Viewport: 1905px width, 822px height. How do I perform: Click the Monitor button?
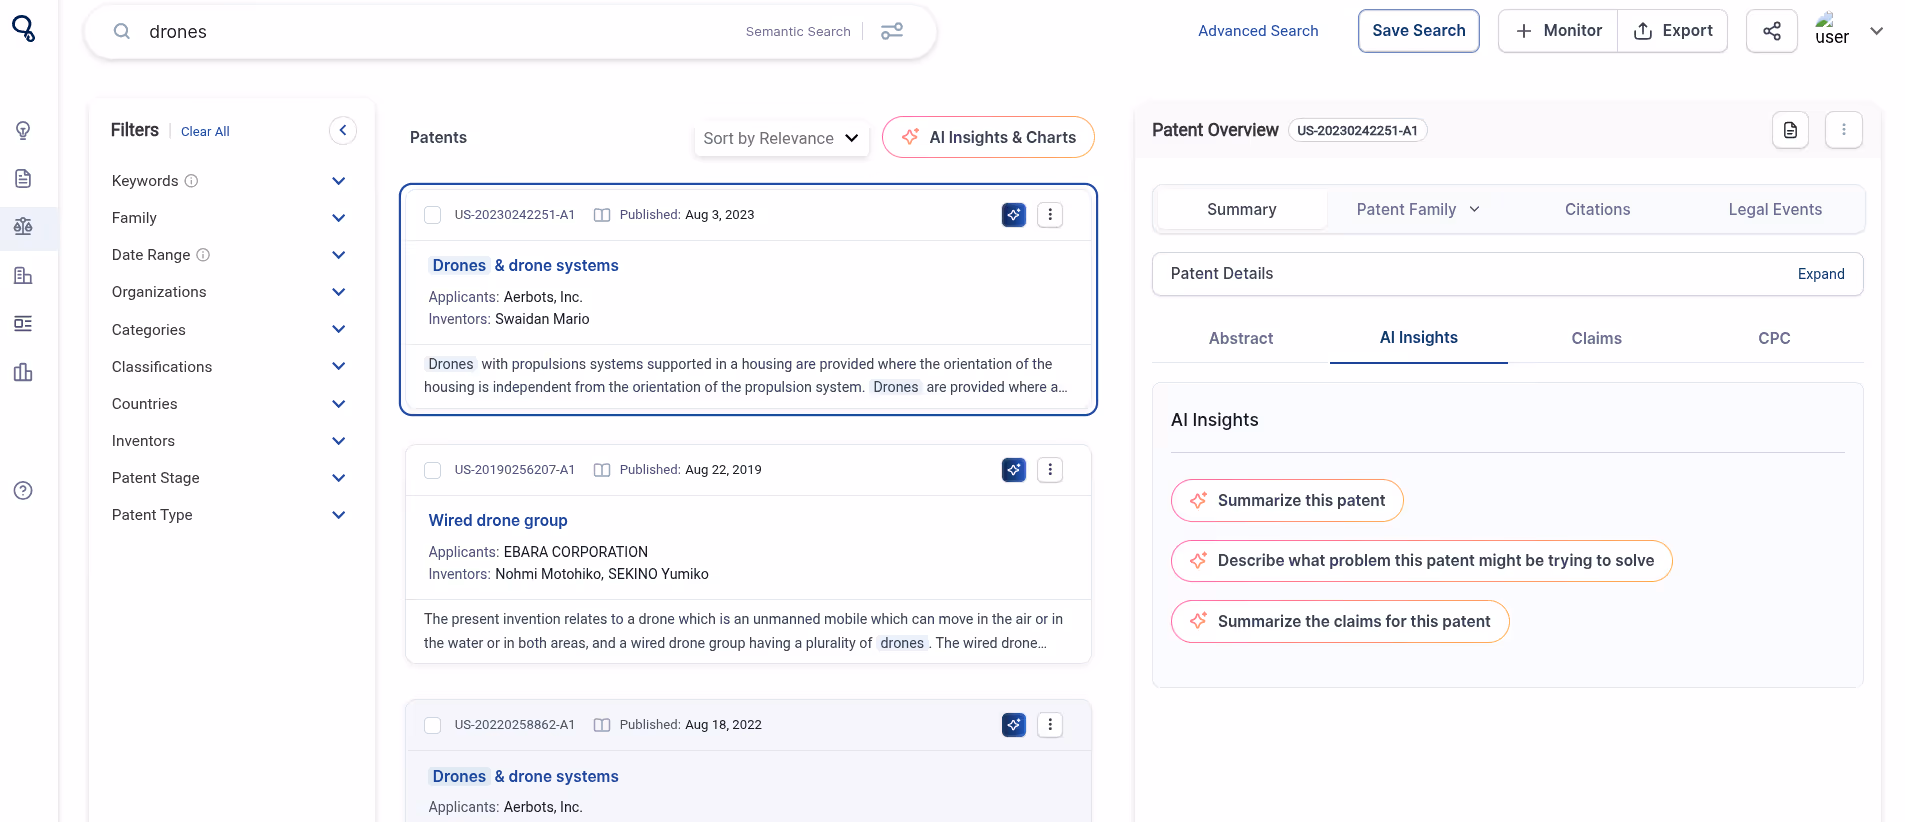[x=1558, y=31]
